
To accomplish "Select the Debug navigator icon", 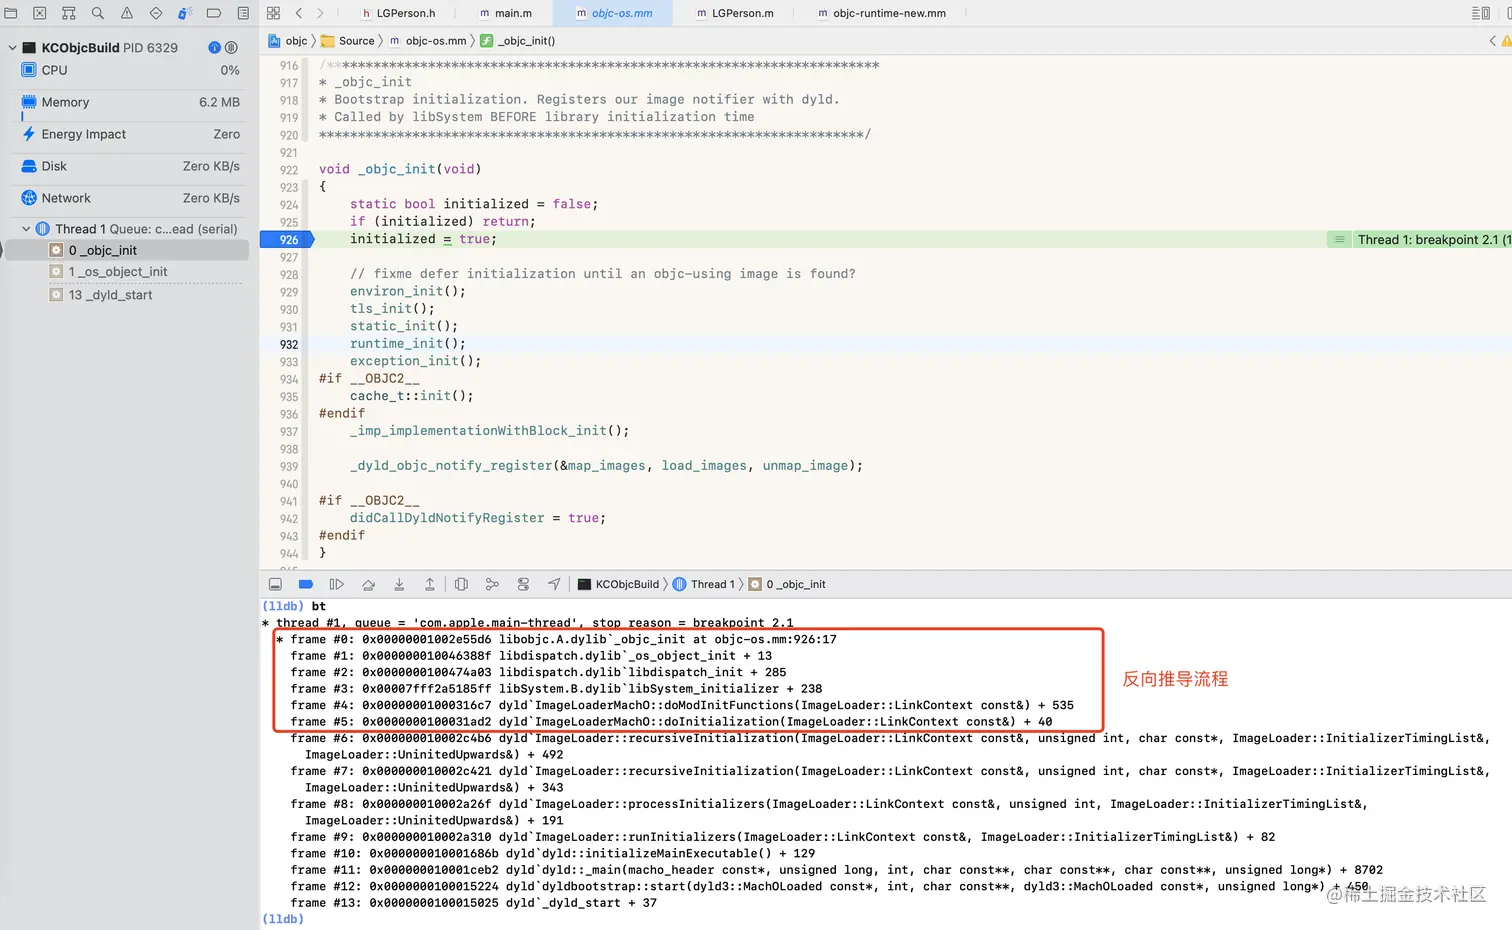I will click(x=185, y=13).
